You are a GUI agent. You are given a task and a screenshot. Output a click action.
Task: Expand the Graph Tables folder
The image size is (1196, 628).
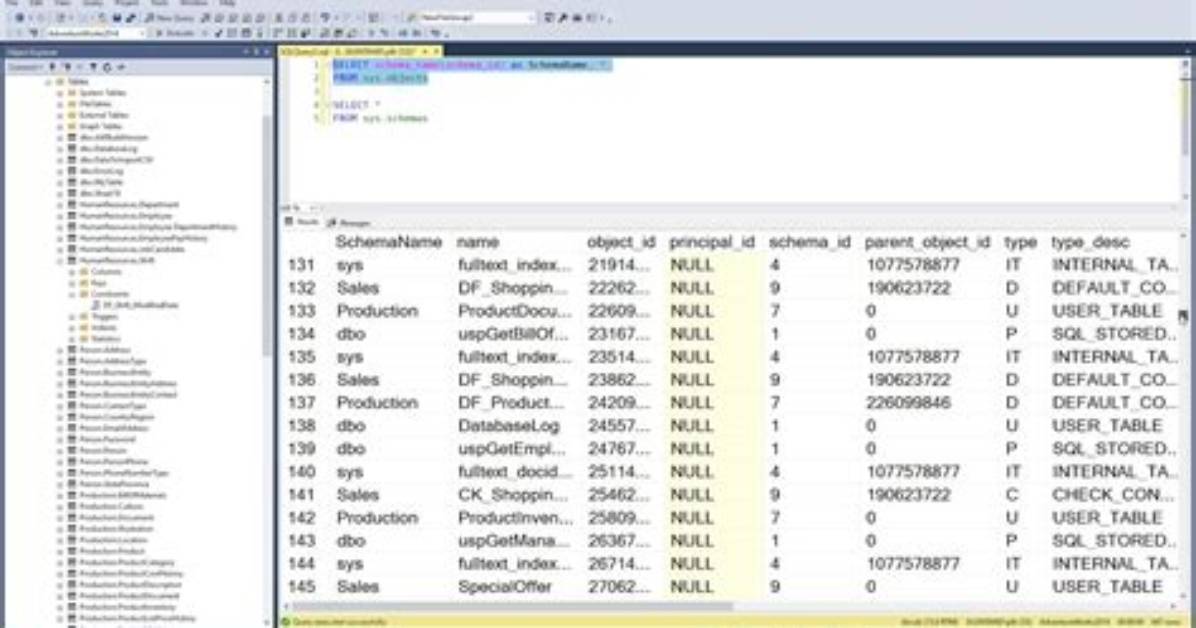(x=60, y=127)
